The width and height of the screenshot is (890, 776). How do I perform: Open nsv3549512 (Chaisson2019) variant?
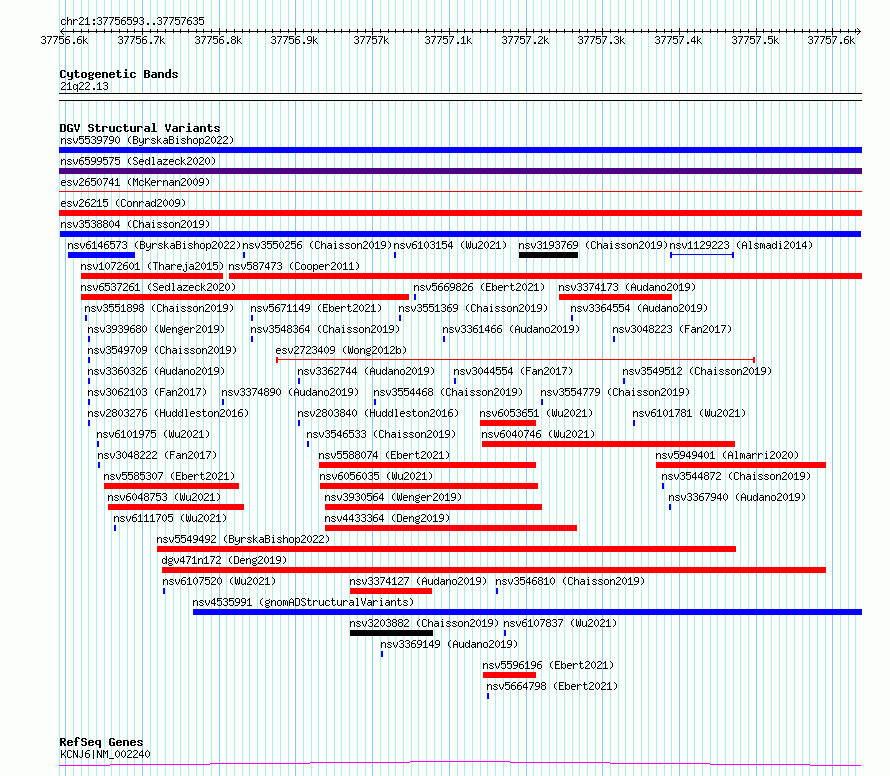(x=697, y=371)
